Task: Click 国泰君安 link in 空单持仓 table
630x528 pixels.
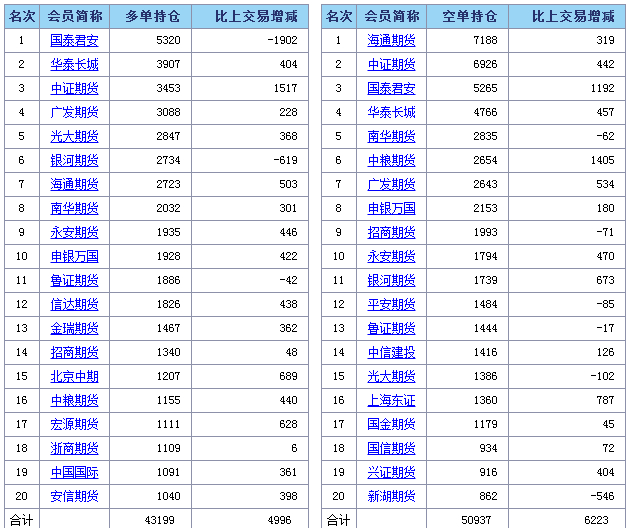Action: pyautogui.click(x=391, y=88)
